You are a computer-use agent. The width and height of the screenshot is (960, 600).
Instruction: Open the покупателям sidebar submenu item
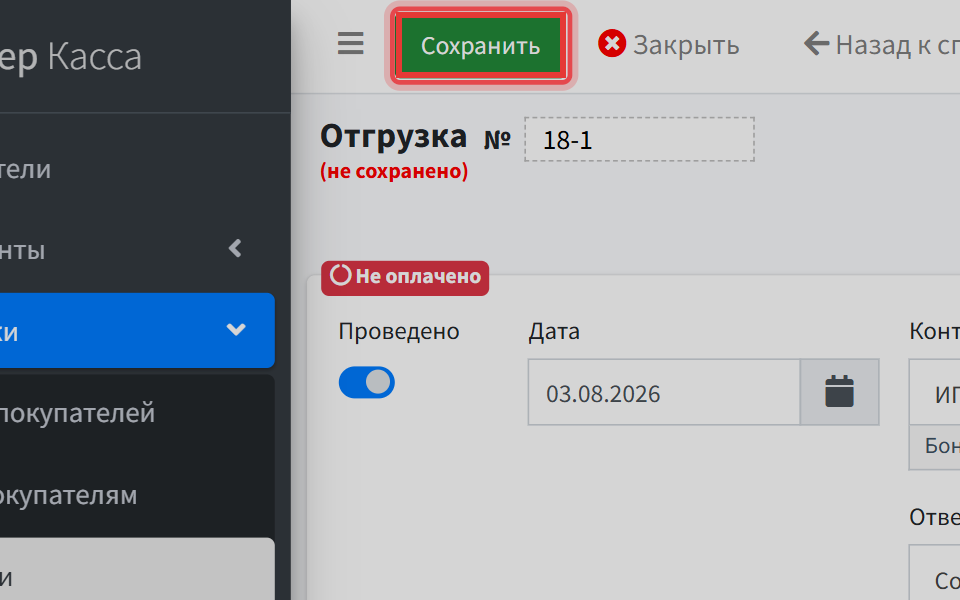click(x=137, y=495)
